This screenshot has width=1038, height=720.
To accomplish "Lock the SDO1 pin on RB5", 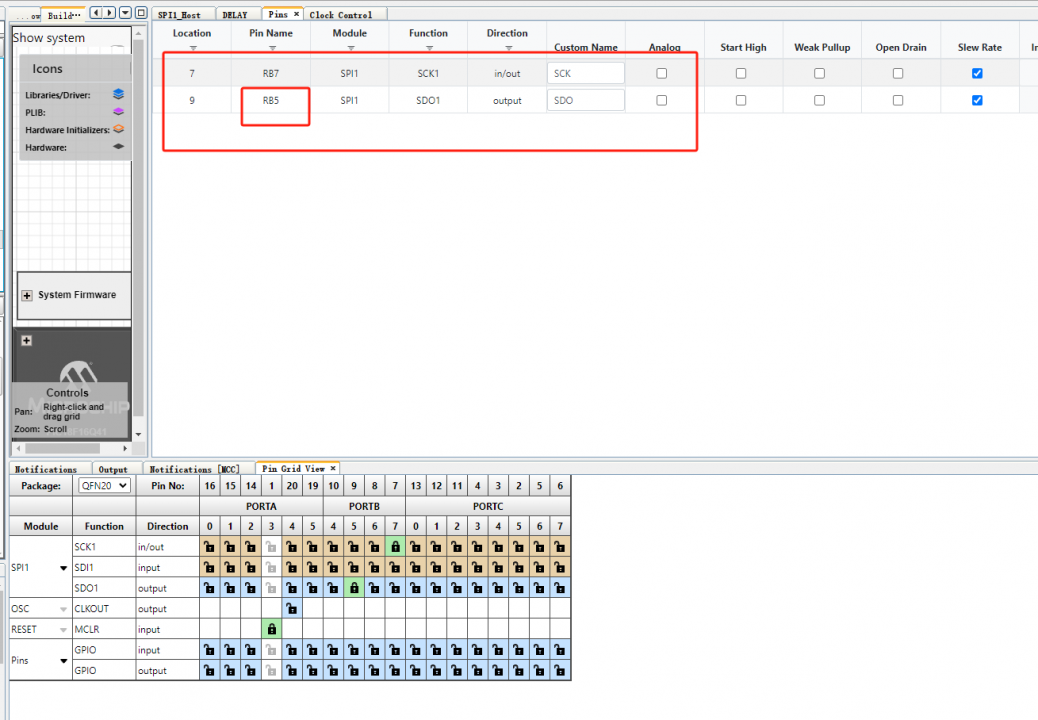I will tap(354, 588).
